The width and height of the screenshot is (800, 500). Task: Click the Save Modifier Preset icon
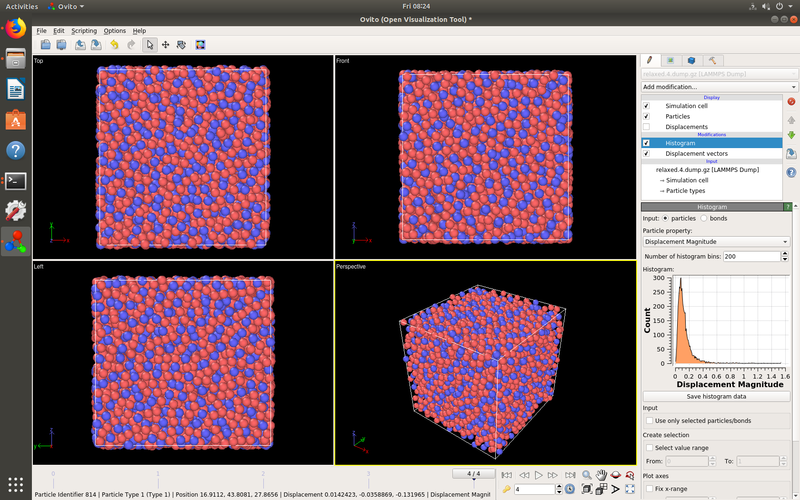791,154
